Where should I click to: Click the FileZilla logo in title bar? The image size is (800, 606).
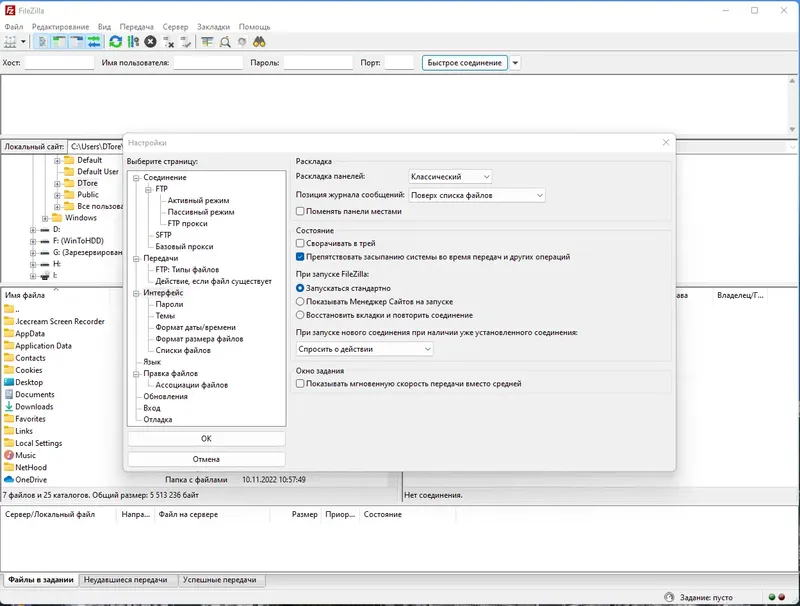10,10
